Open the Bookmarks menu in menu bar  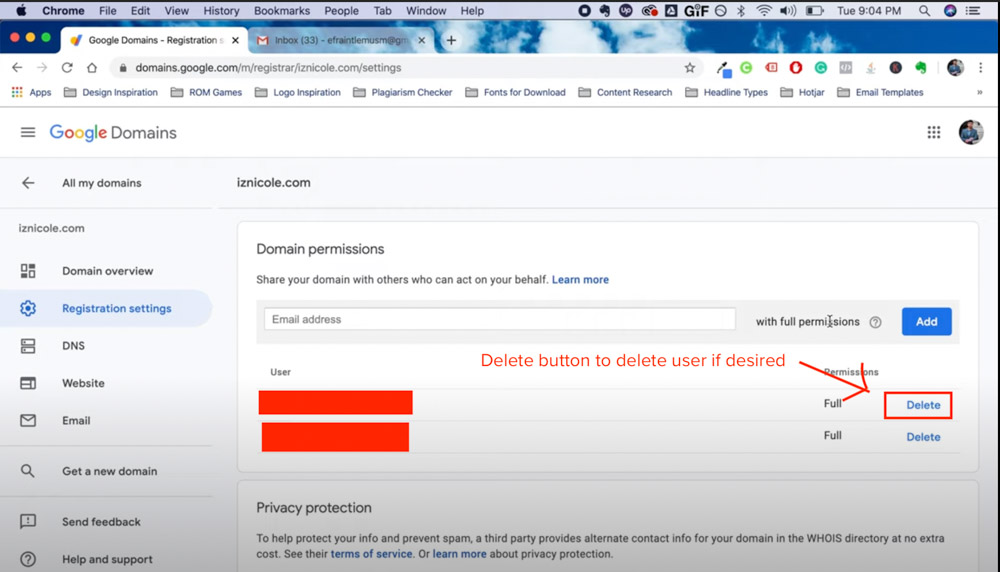click(x=281, y=11)
